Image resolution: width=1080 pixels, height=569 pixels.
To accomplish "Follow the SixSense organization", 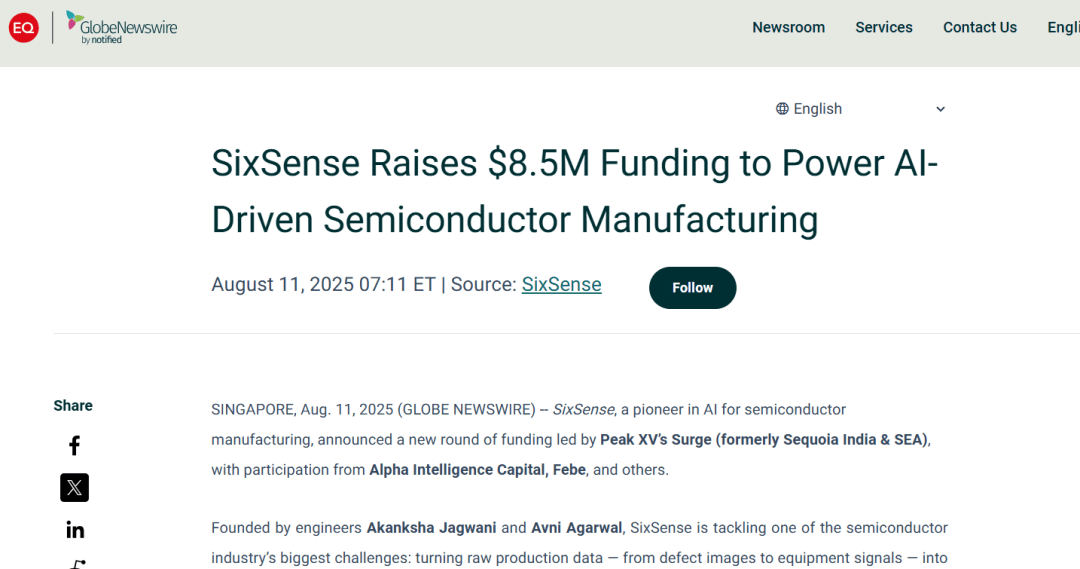I will click(692, 288).
